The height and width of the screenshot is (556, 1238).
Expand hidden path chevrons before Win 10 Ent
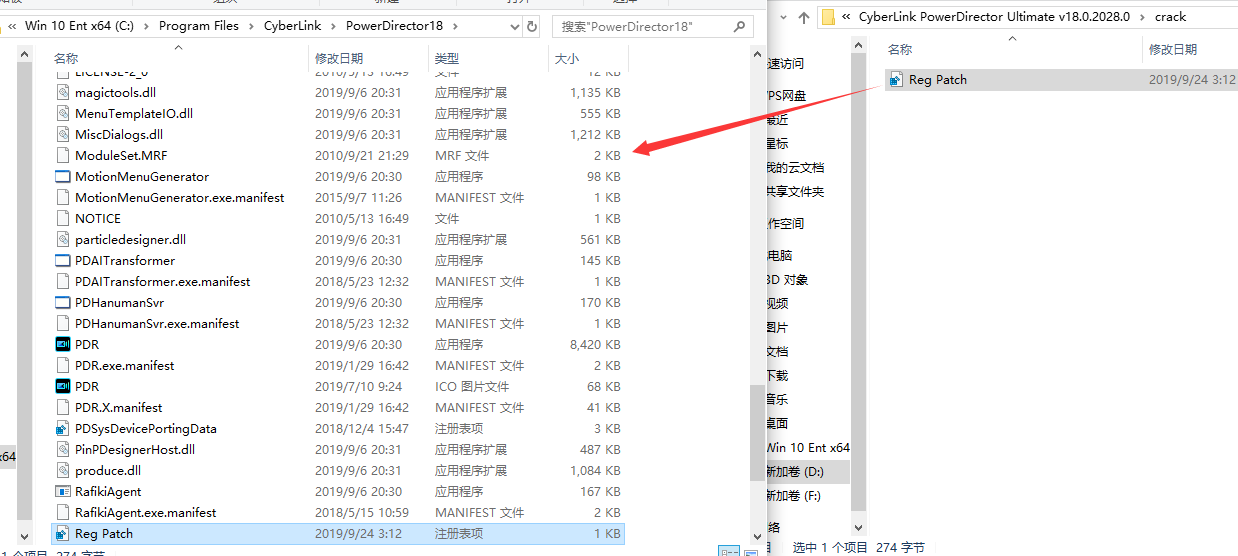(x=13, y=25)
